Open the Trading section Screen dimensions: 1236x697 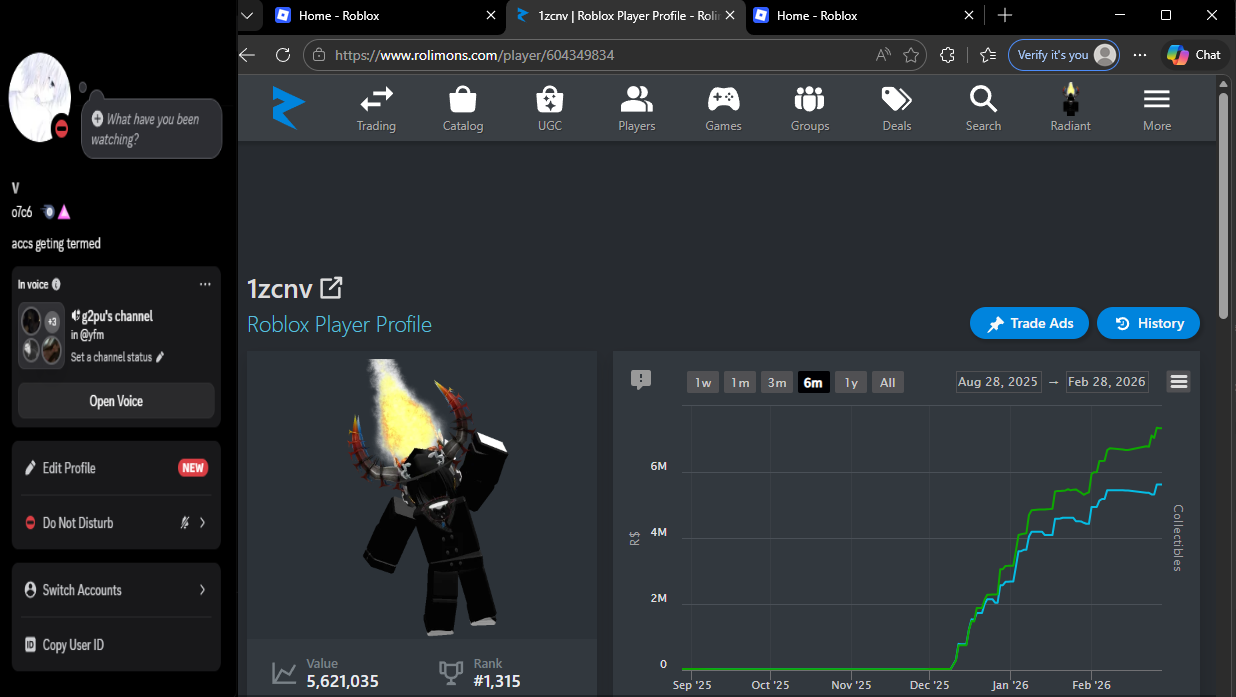pyautogui.click(x=376, y=108)
